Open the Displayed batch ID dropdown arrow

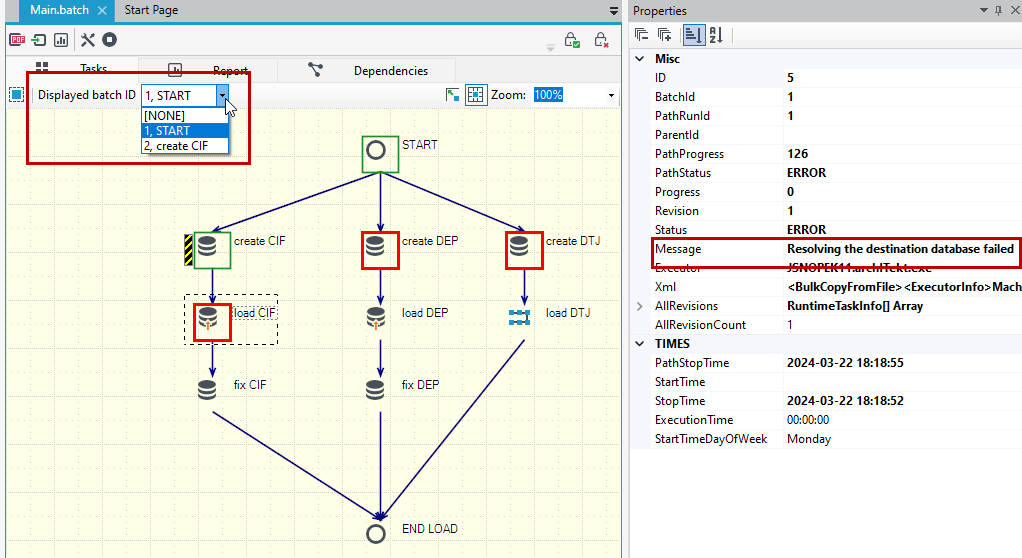pyautogui.click(x=222, y=96)
